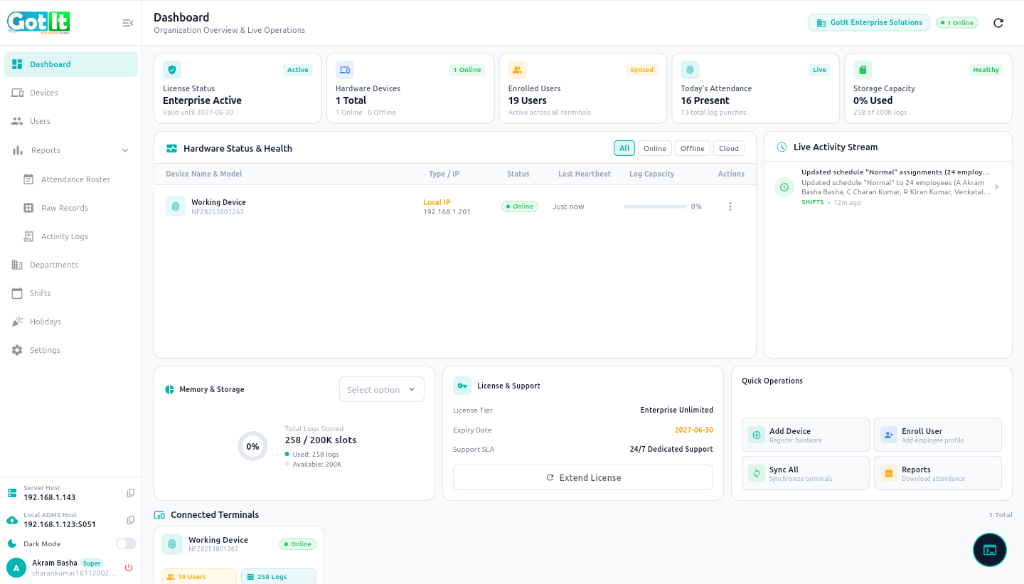Click the Hardware Status & Health pulse icon

click(172, 148)
